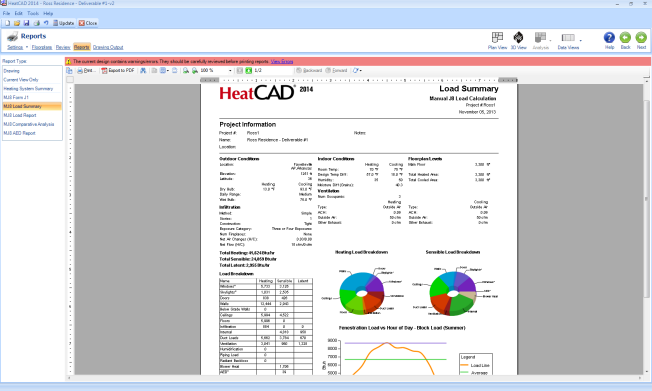Open the Plan View
The height and width of the screenshot is (391, 652).
click(x=497, y=41)
